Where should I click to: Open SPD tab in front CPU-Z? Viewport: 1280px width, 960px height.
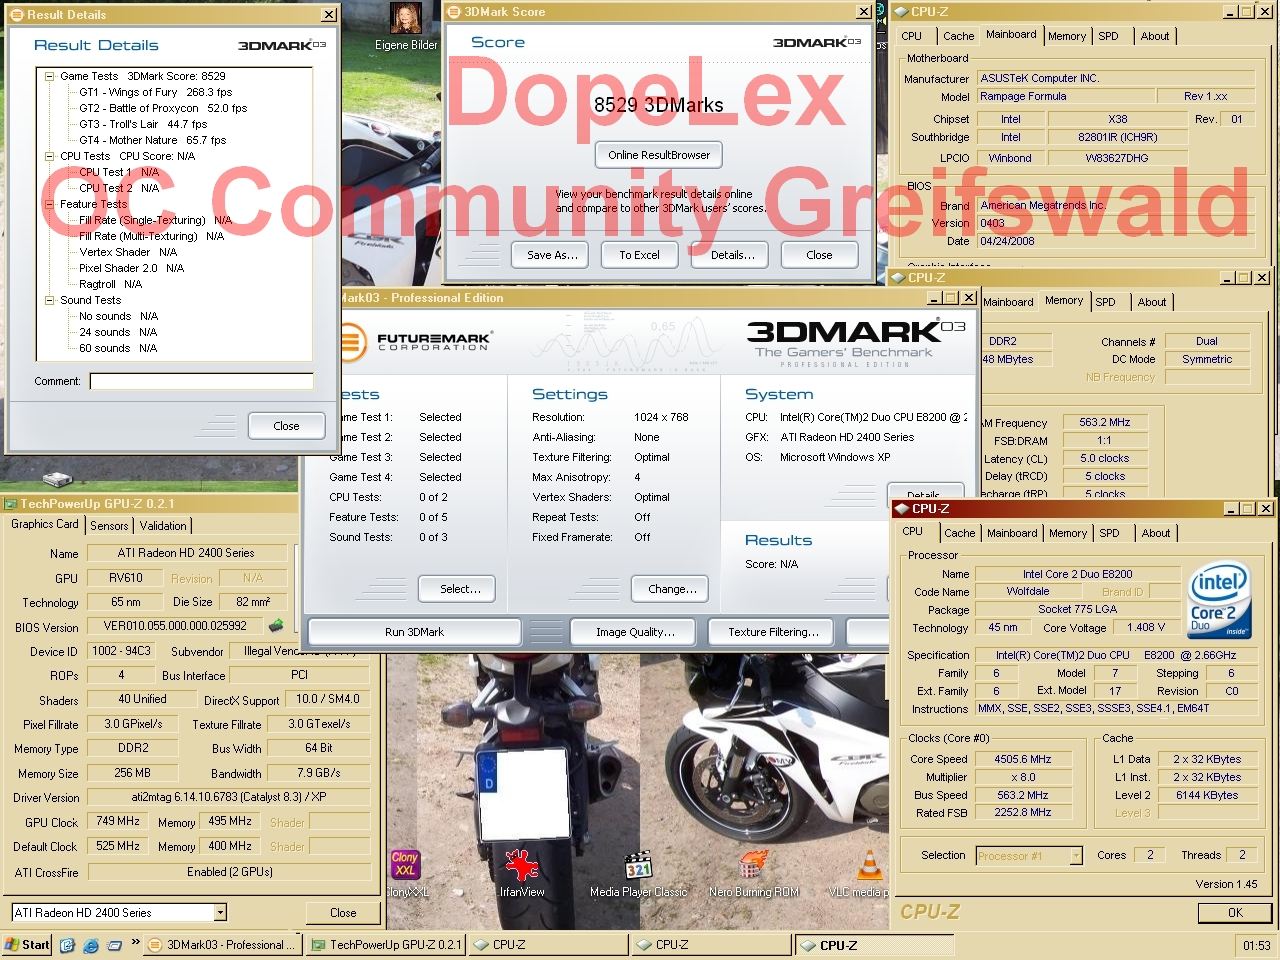(x=1109, y=533)
